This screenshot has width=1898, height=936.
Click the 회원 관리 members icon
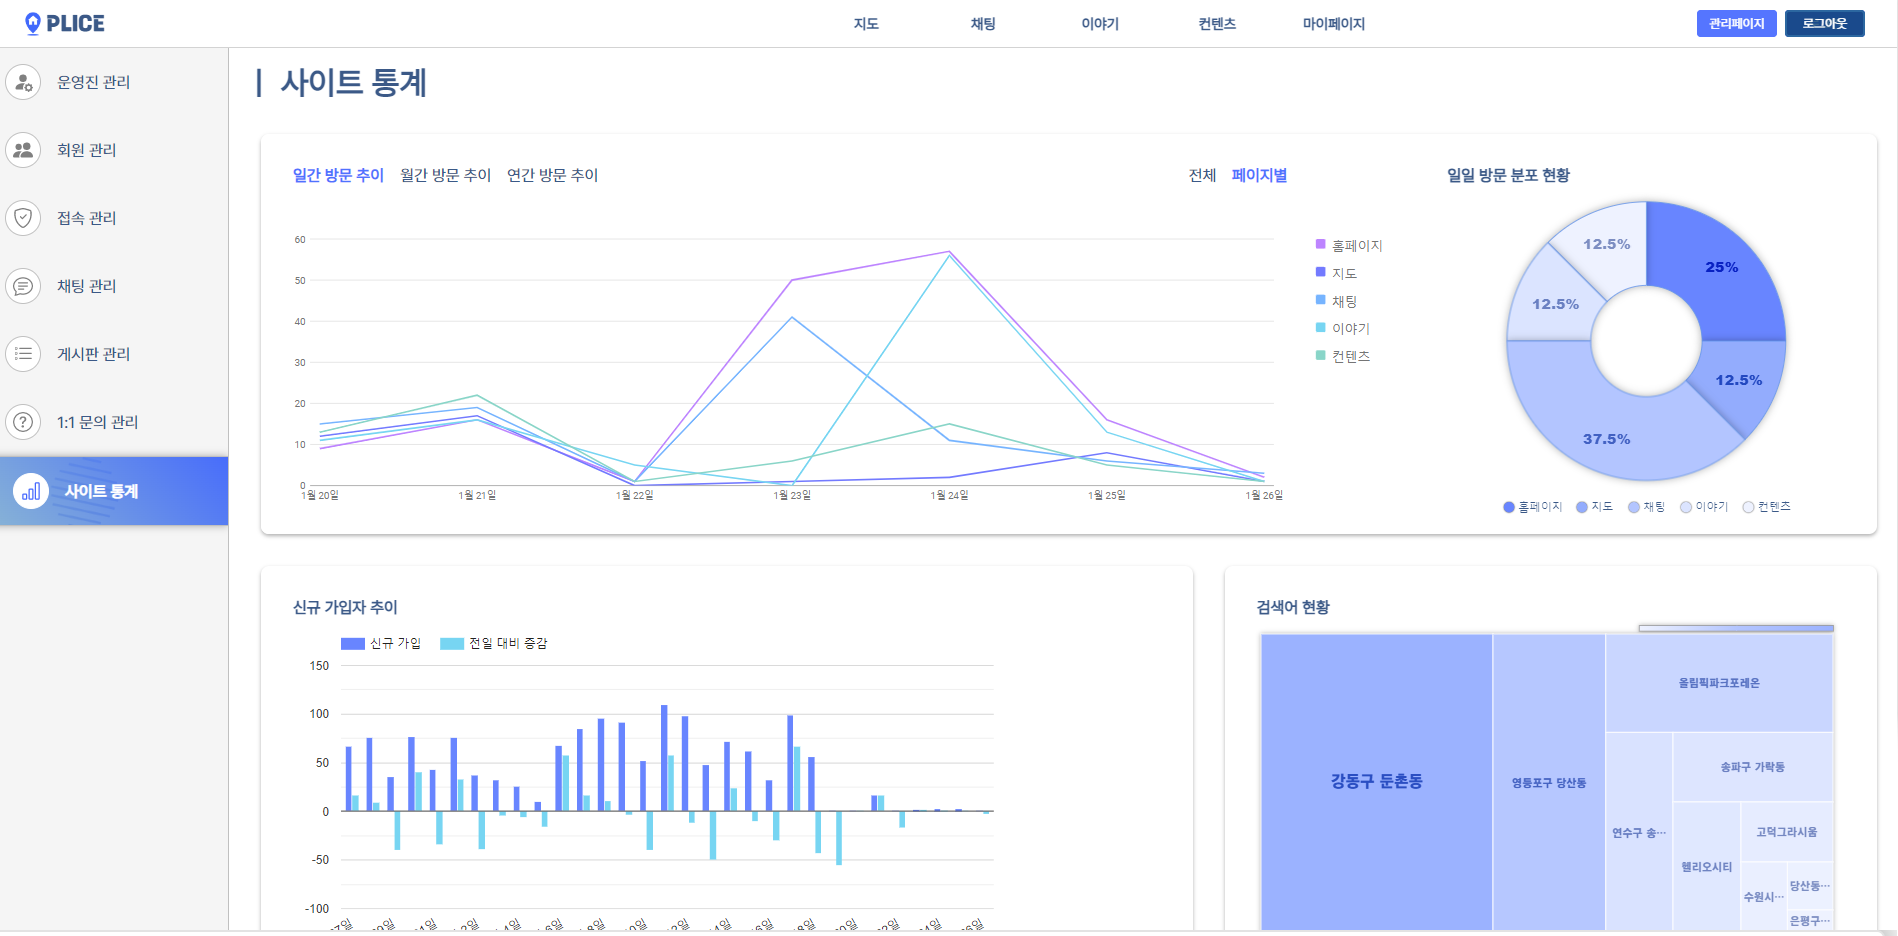coord(24,150)
